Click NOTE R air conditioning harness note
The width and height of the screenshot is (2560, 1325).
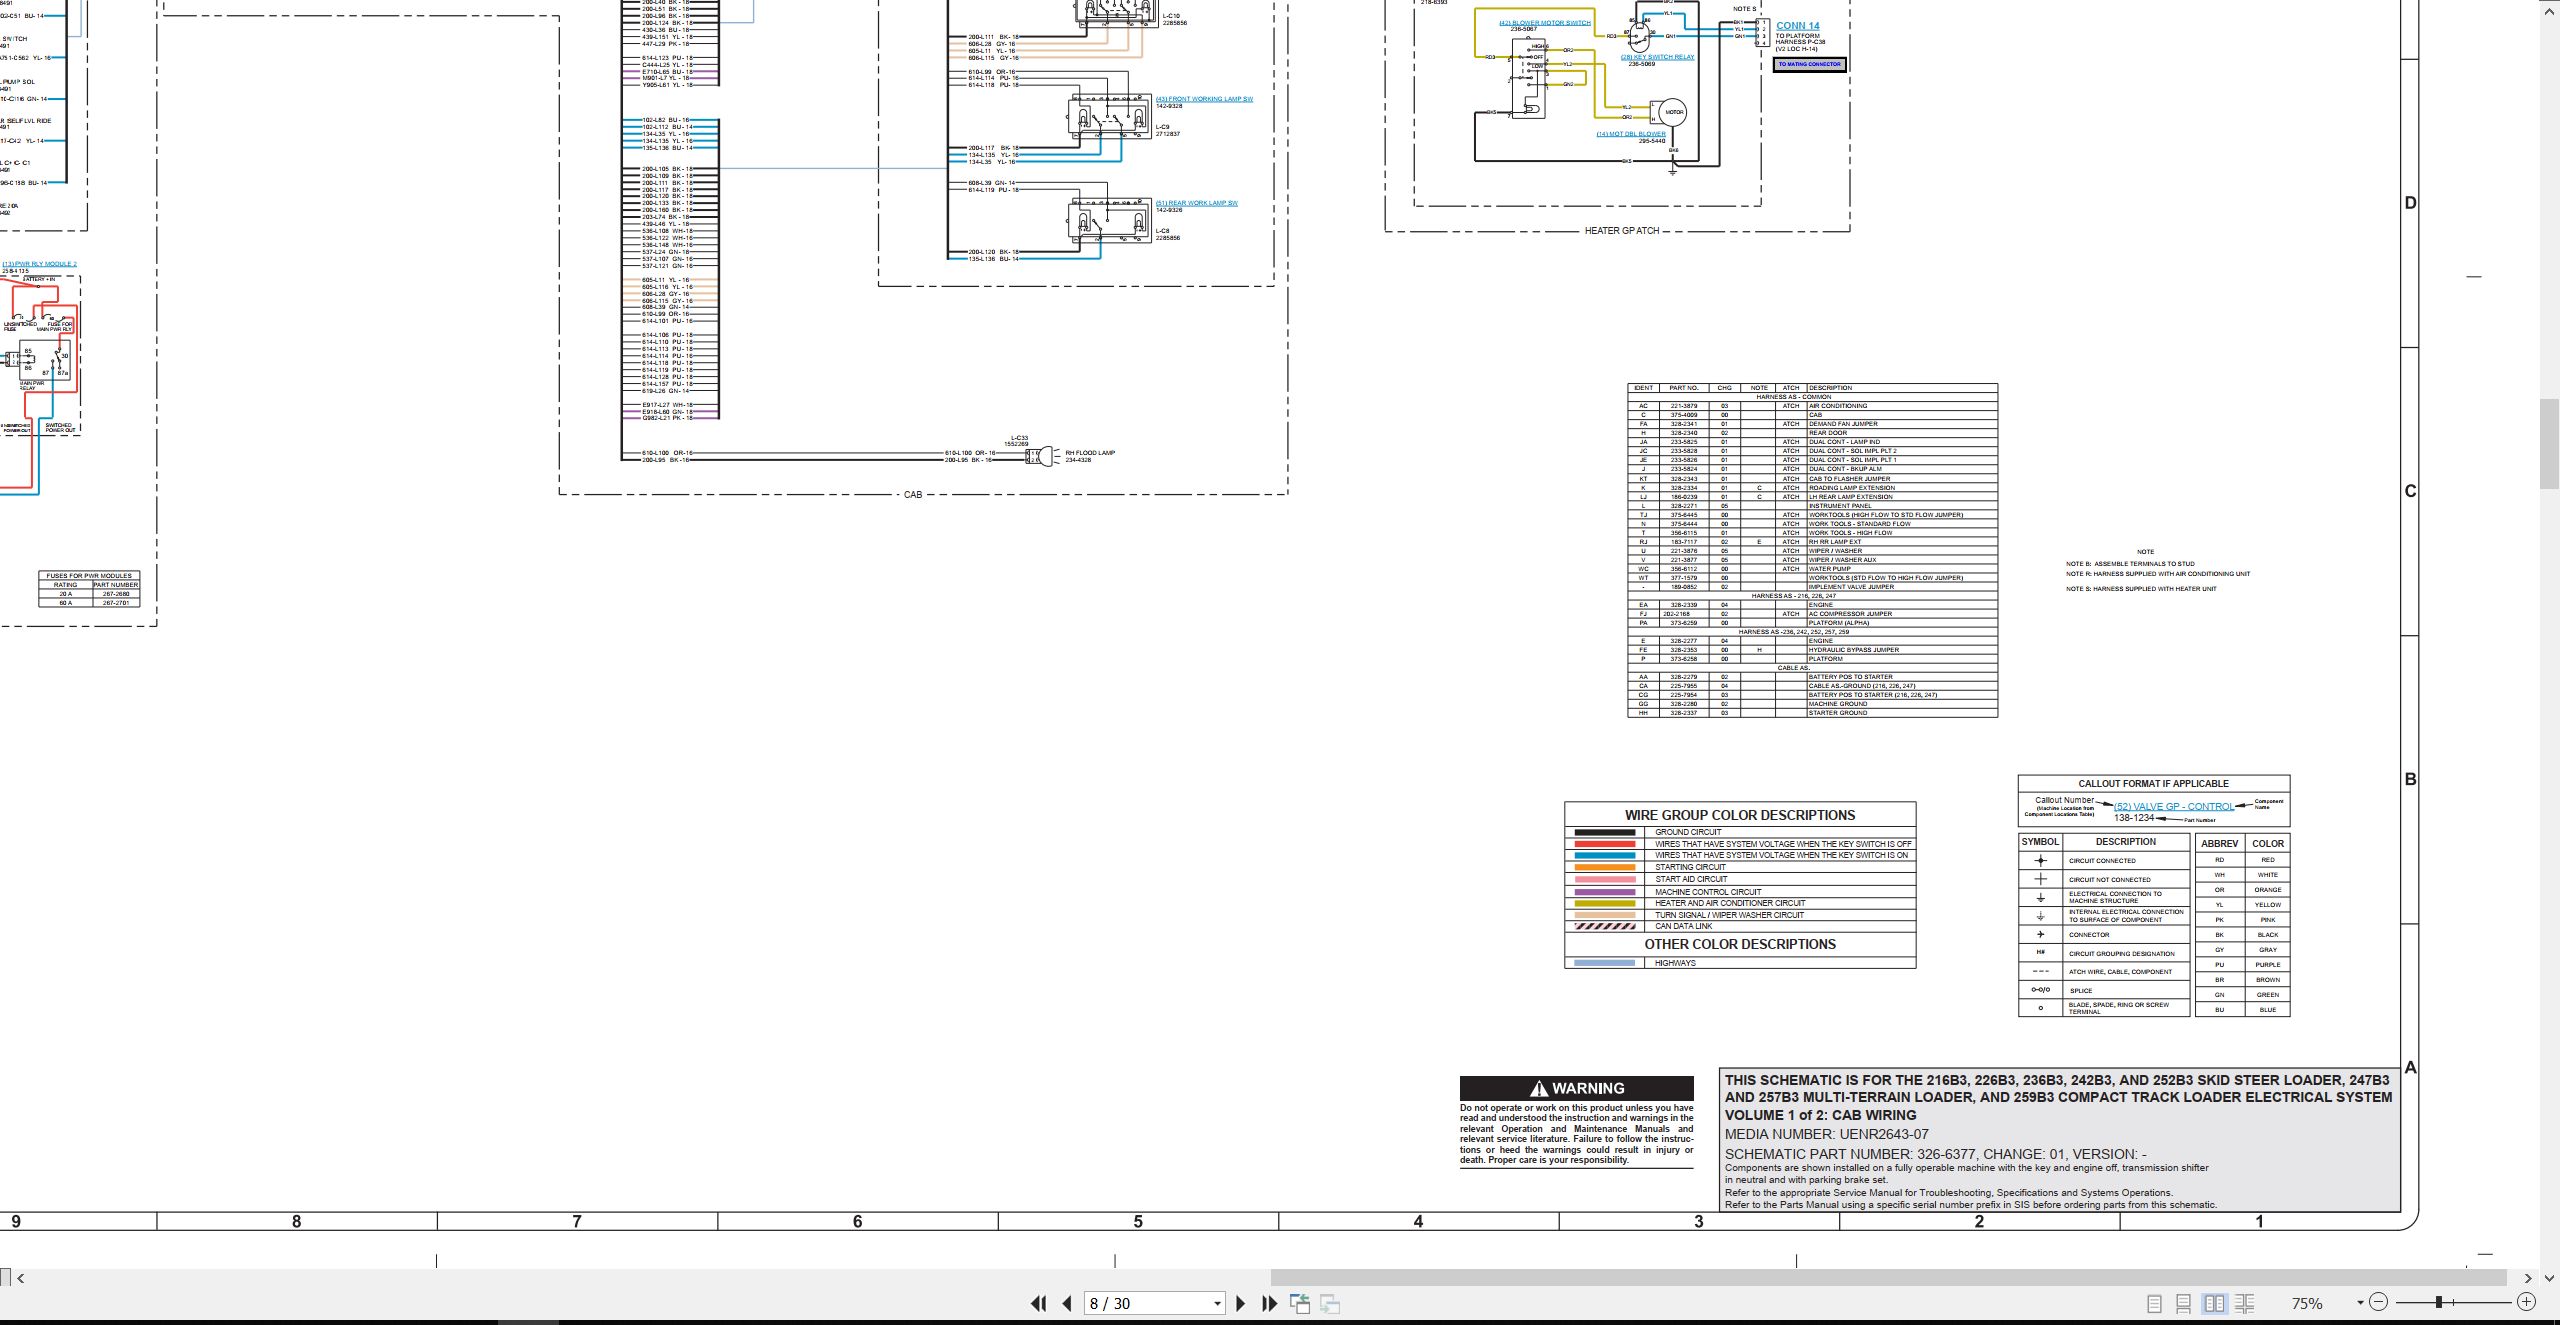pos(2158,574)
